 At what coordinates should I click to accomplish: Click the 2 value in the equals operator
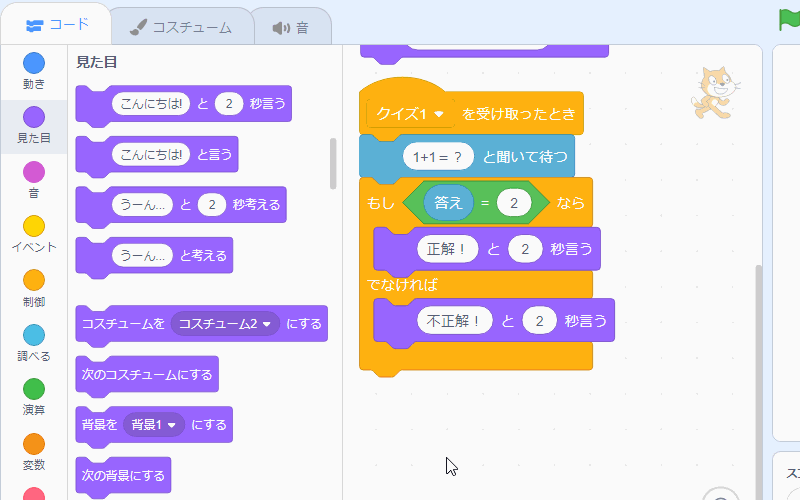click(514, 203)
